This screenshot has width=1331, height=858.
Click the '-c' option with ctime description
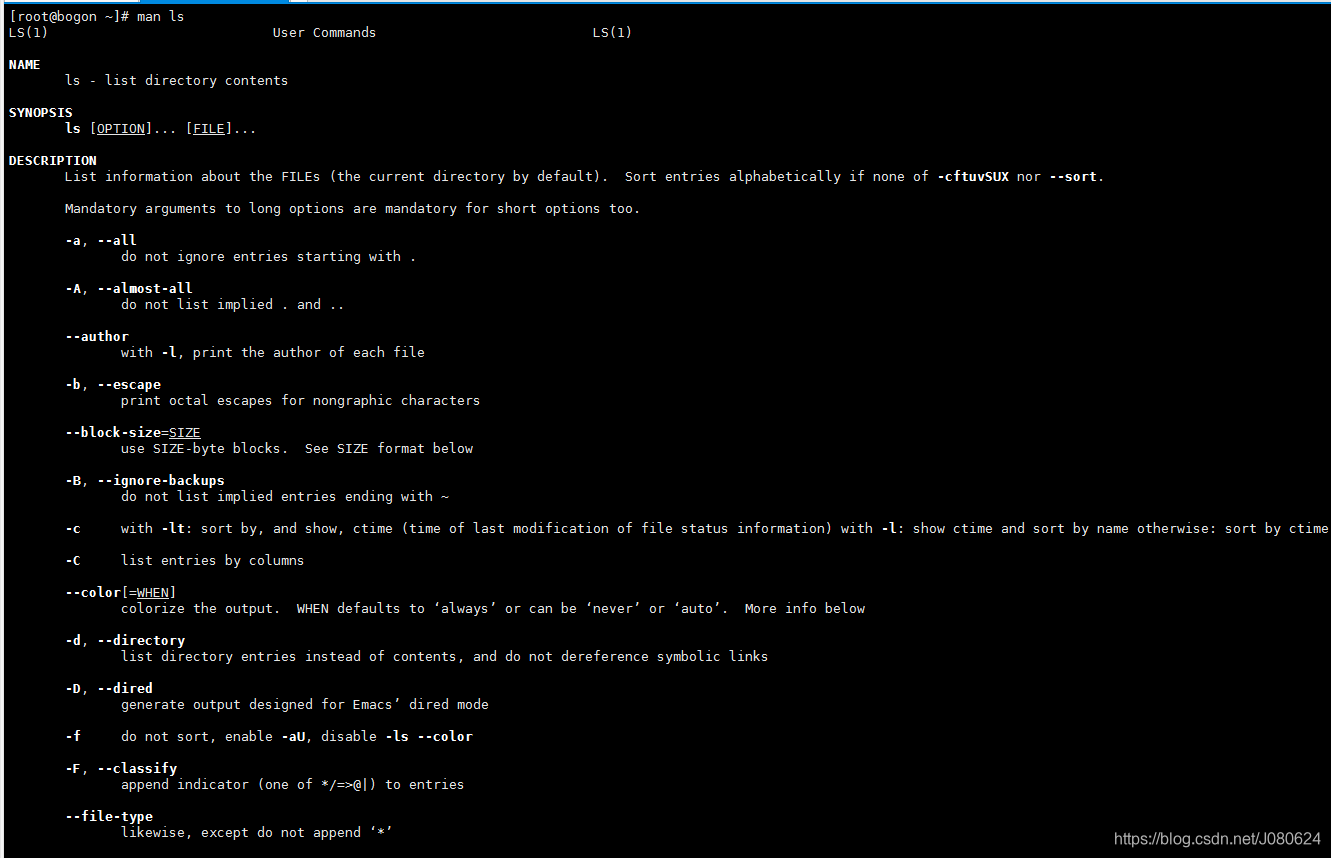(697, 528)
